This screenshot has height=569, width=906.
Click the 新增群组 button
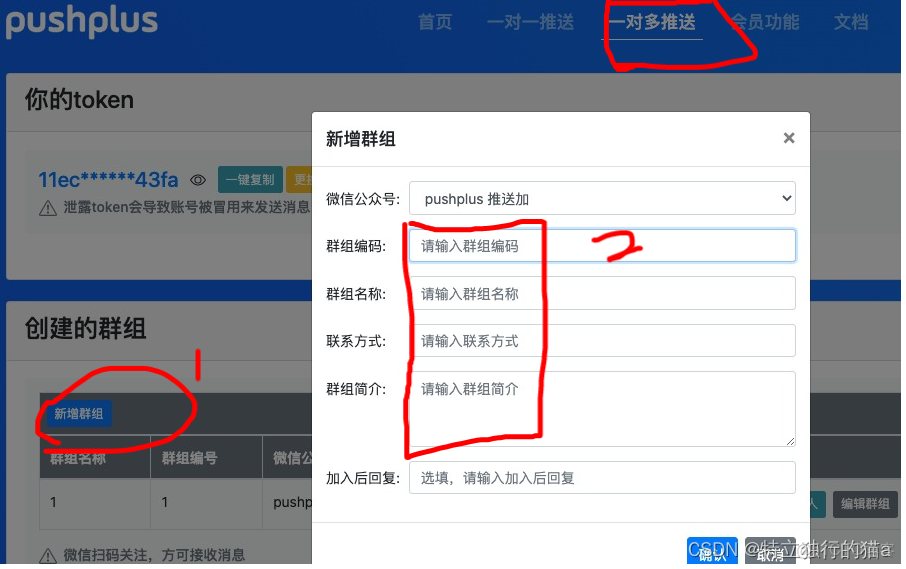[79, 414]
